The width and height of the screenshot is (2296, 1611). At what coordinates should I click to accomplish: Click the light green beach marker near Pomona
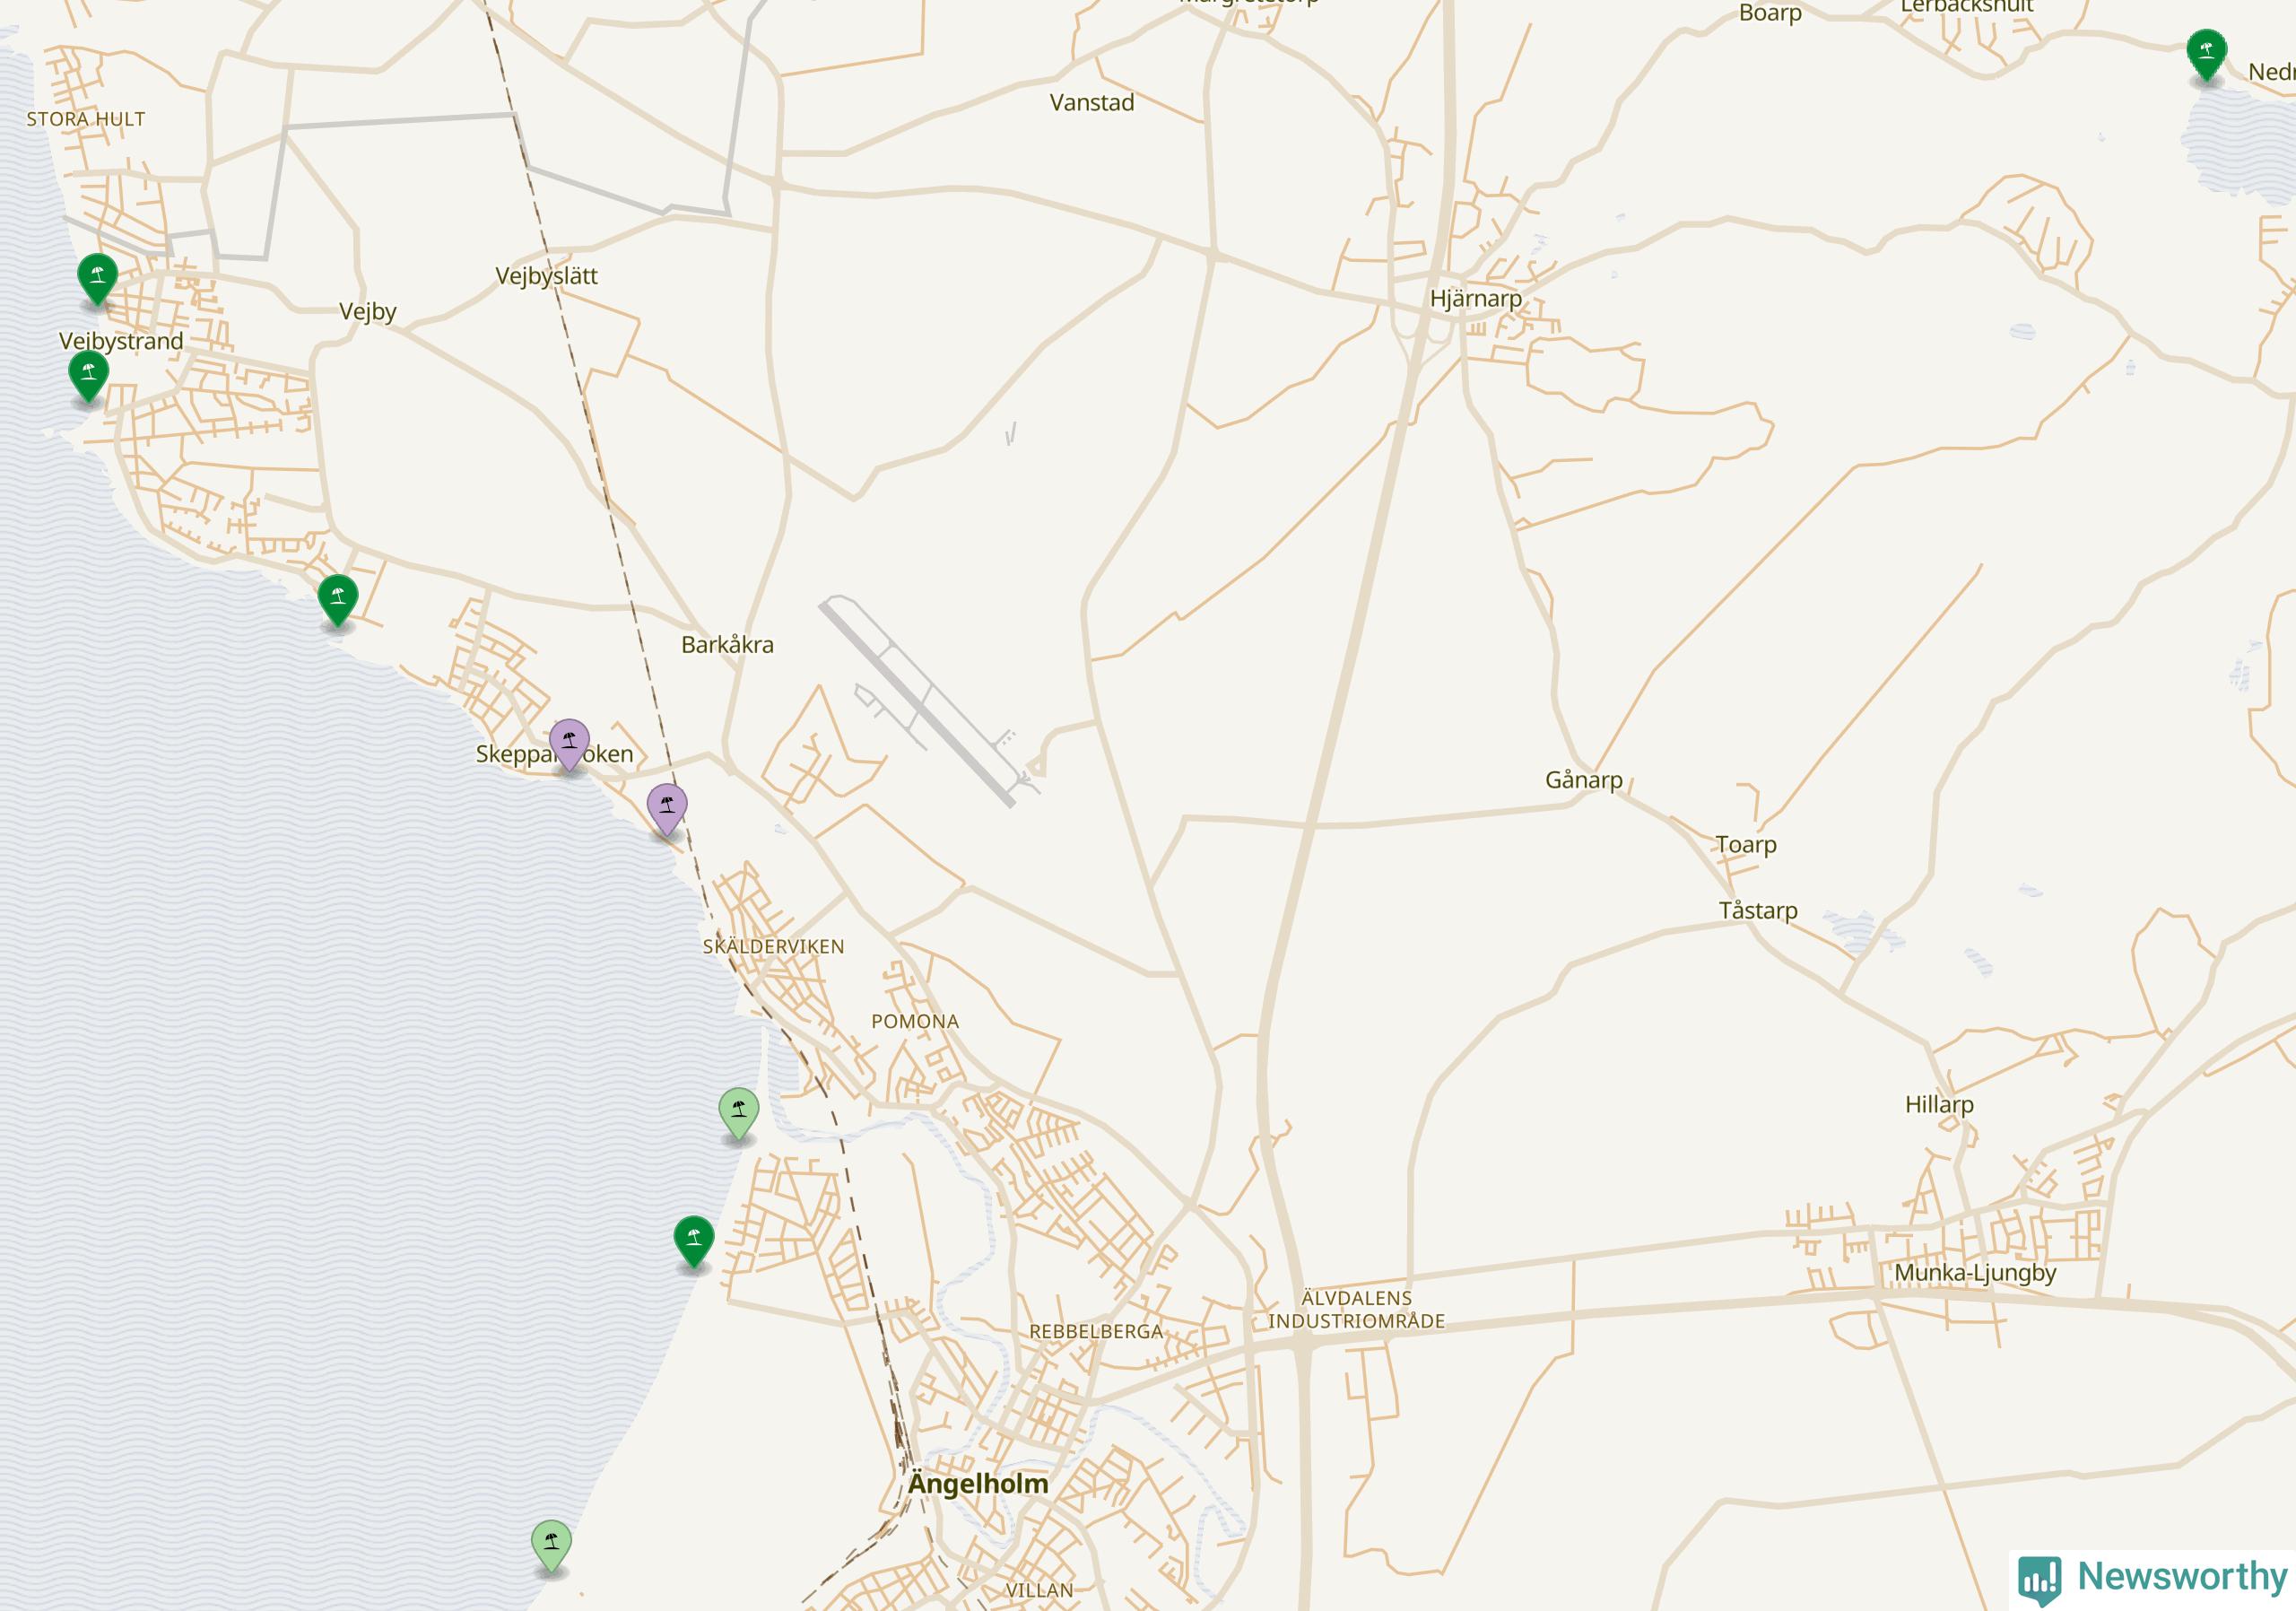(739, 1112)
